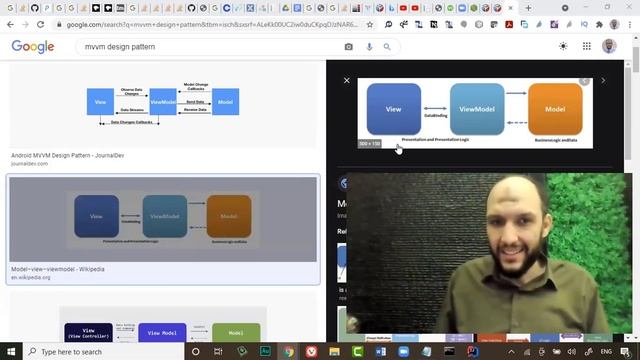Open Microsoft Word from the taskbar
640x360 pixels.
pyautogui.click(x=381, y=351)
